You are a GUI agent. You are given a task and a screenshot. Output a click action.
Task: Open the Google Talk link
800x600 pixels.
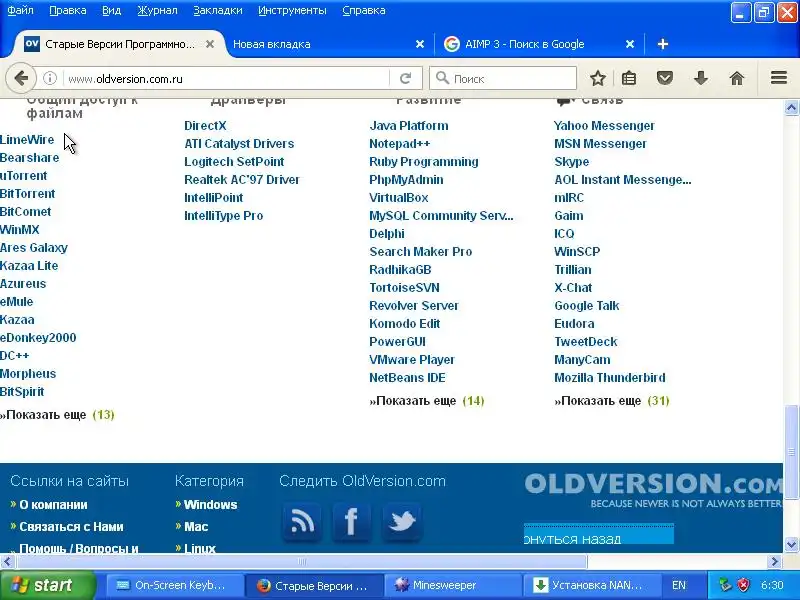[587, 306]
